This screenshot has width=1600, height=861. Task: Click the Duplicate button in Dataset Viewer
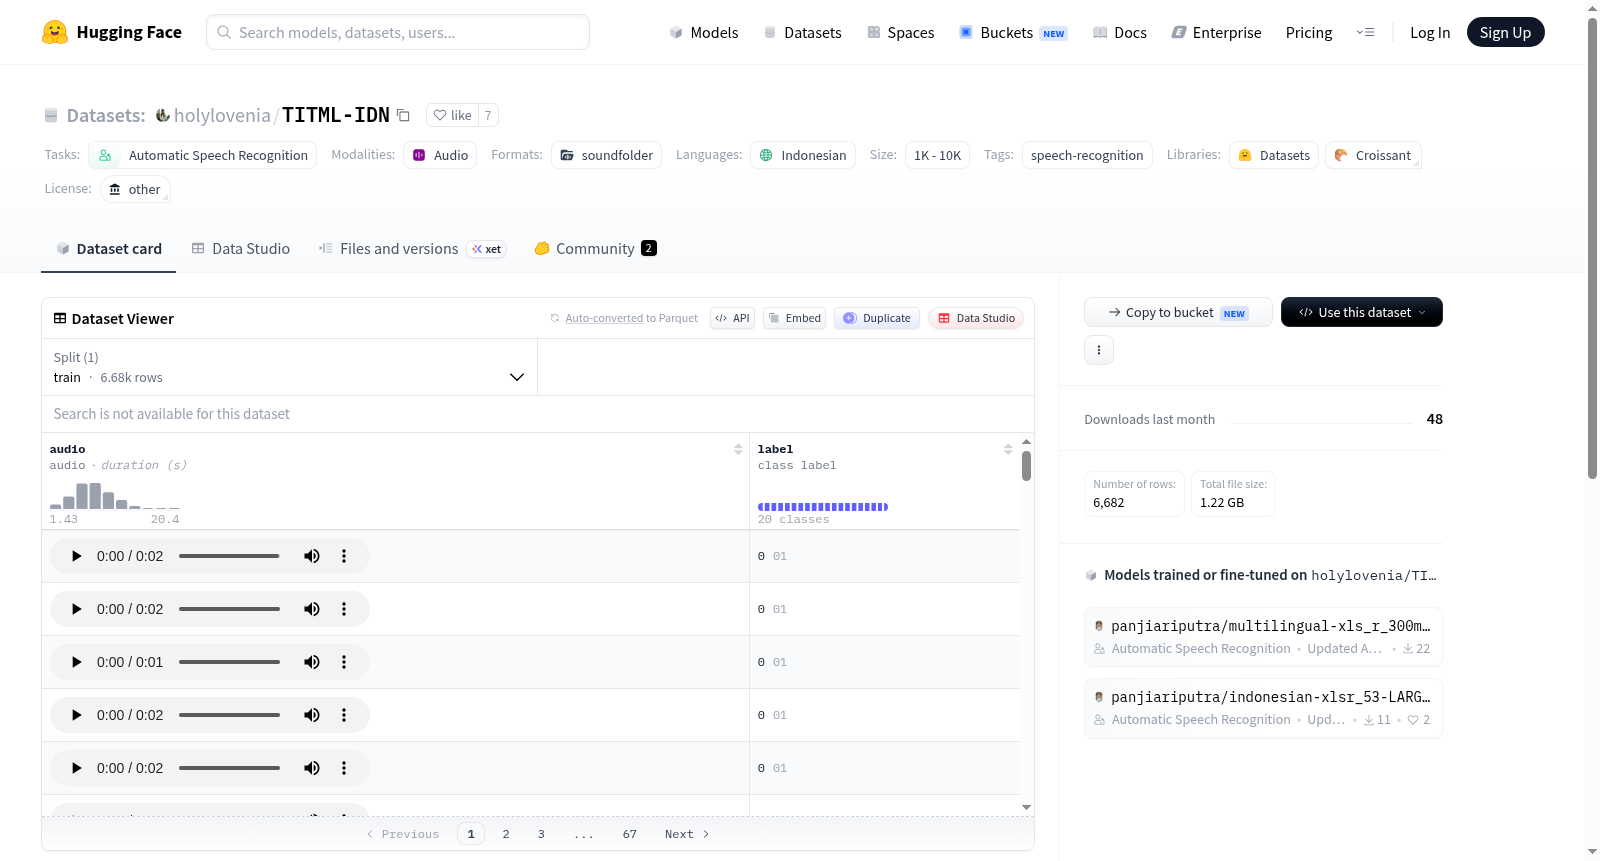coord(877,318)
